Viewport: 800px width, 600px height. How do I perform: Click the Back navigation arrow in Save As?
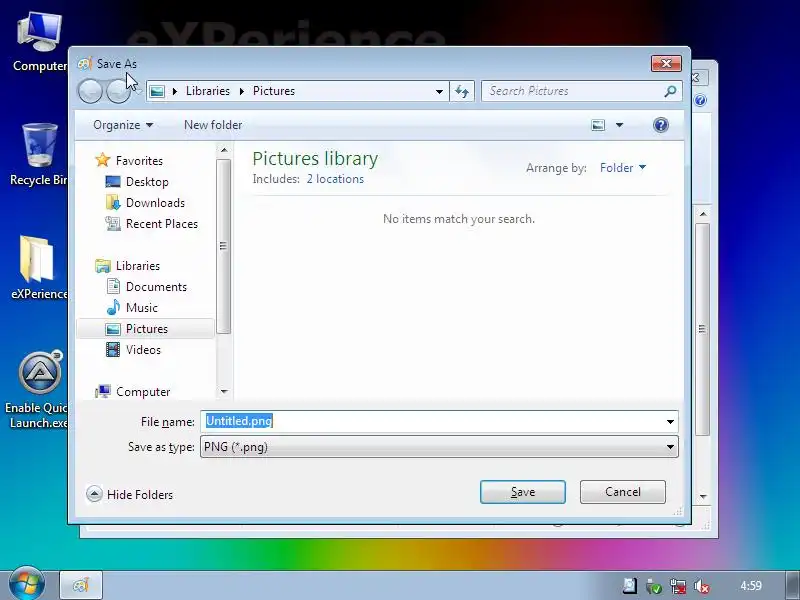[90, 91]
